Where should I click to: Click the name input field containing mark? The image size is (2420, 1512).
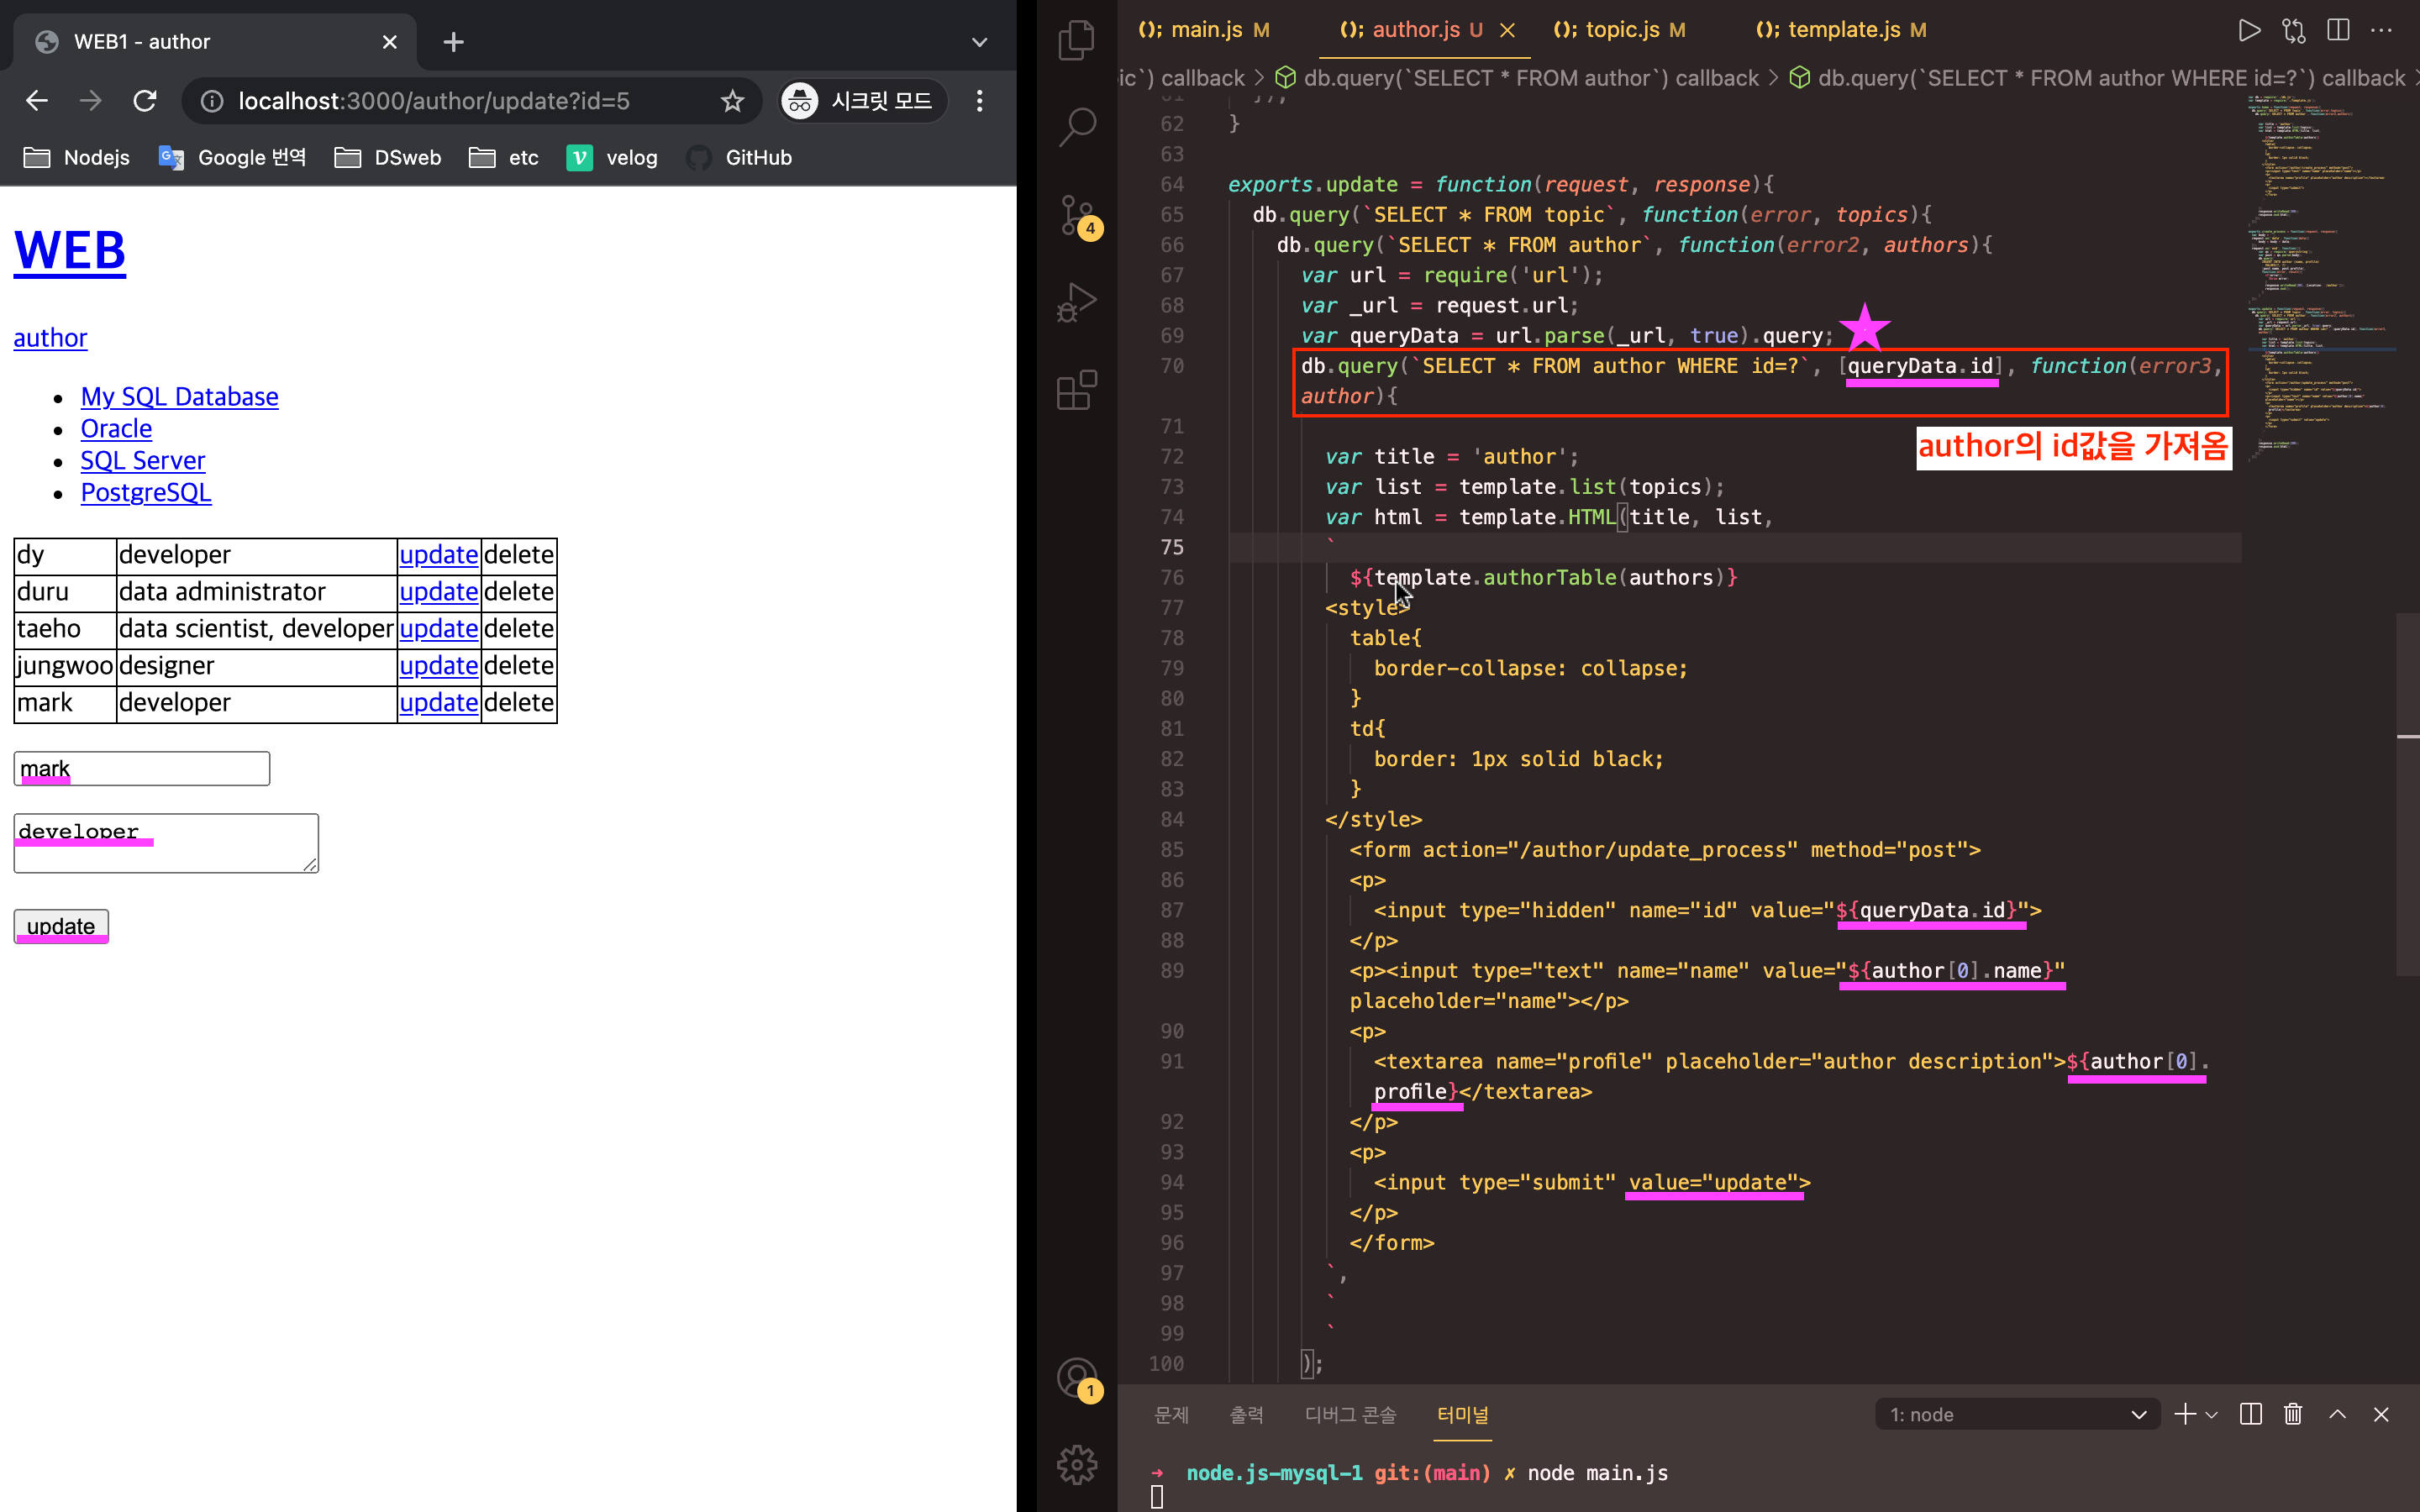[142, 768]
